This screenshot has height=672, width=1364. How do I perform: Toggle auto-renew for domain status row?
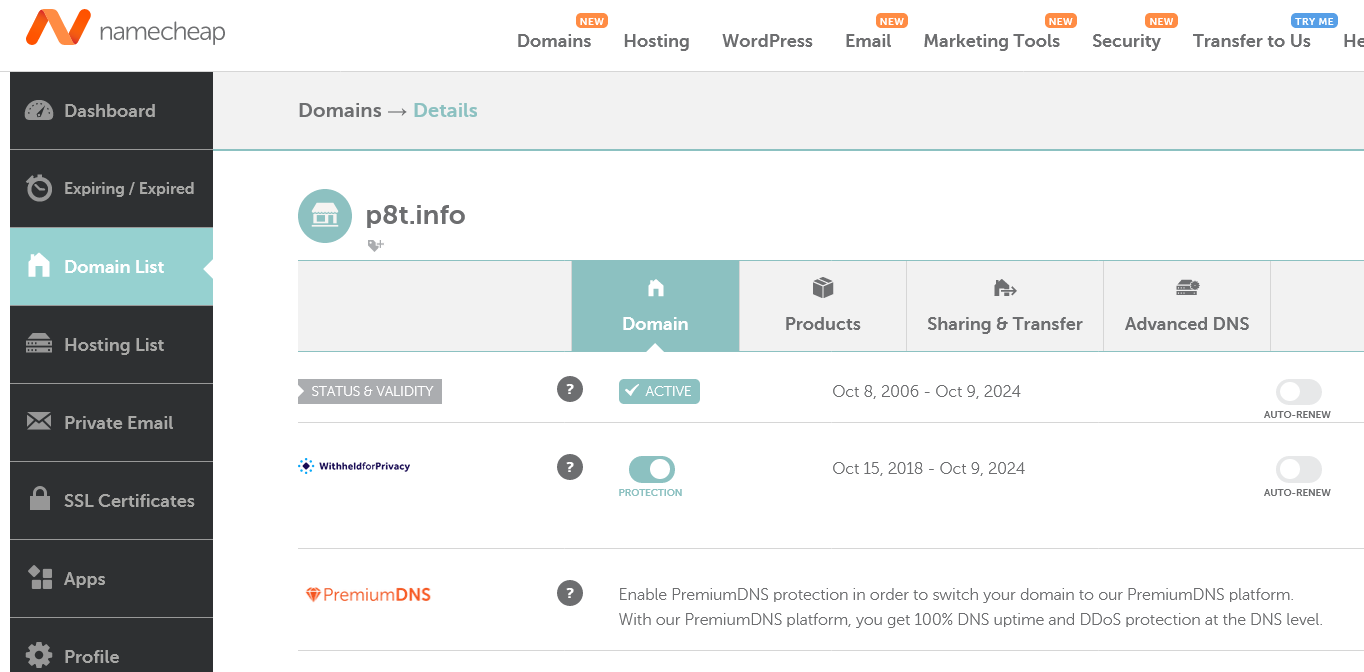(1298, 392)
